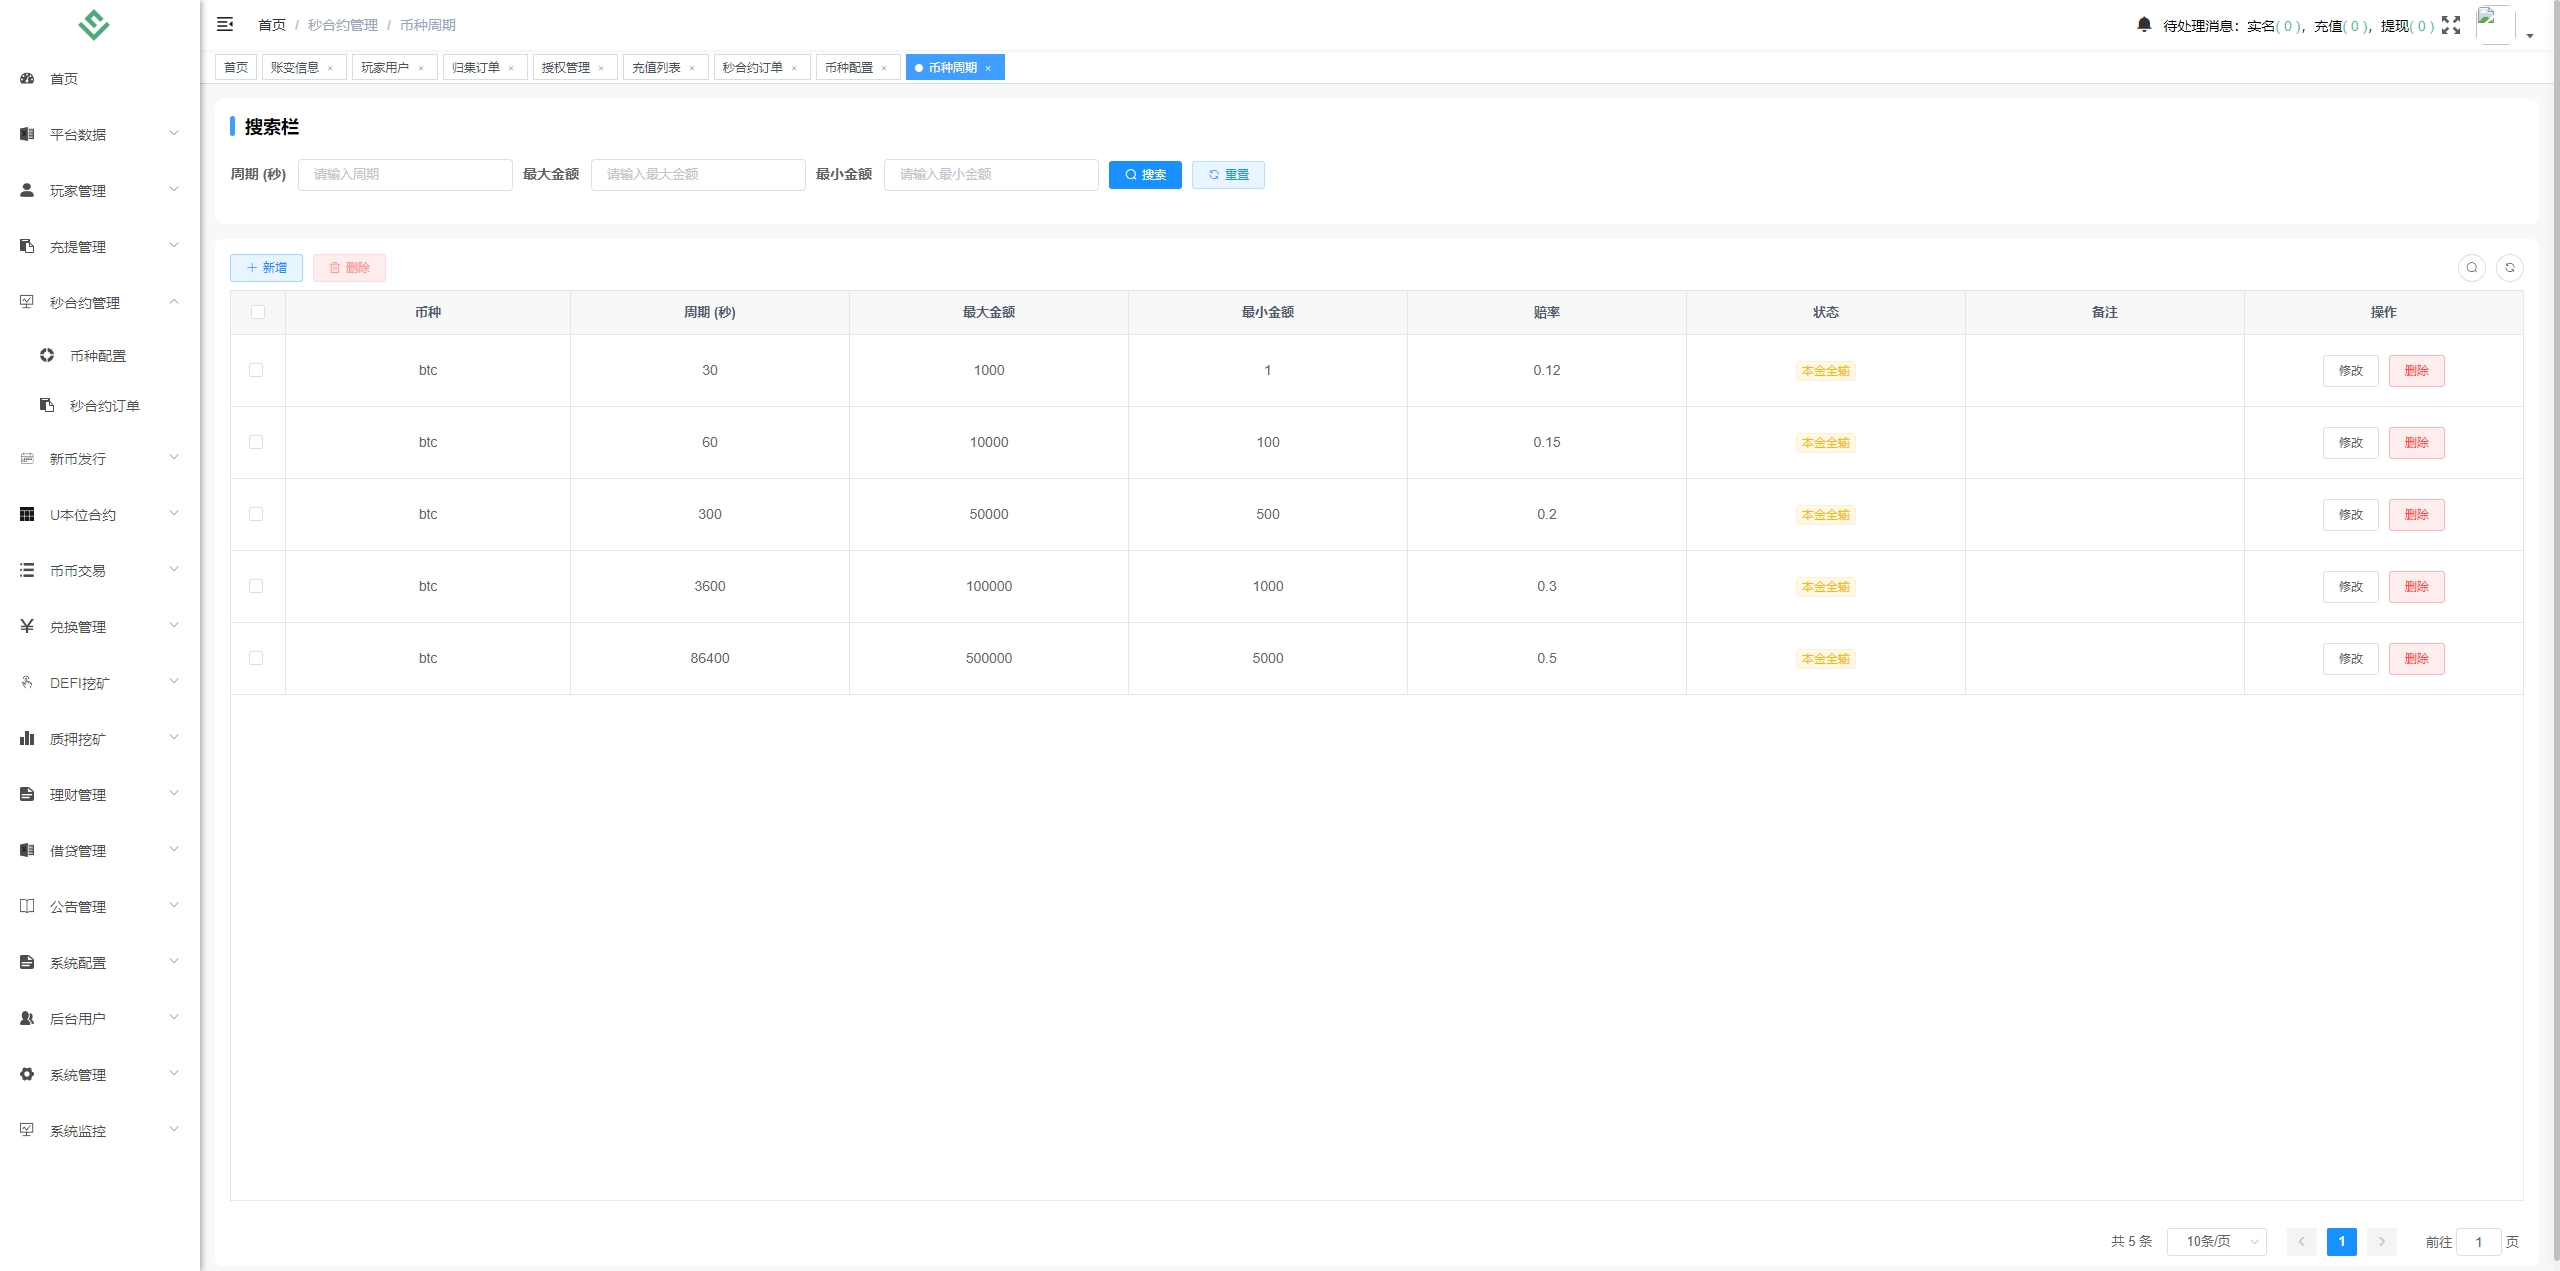2560x1271 pixels.
Task: Switch to the 账变信息 tab
Action: click(x=304, y=67)
